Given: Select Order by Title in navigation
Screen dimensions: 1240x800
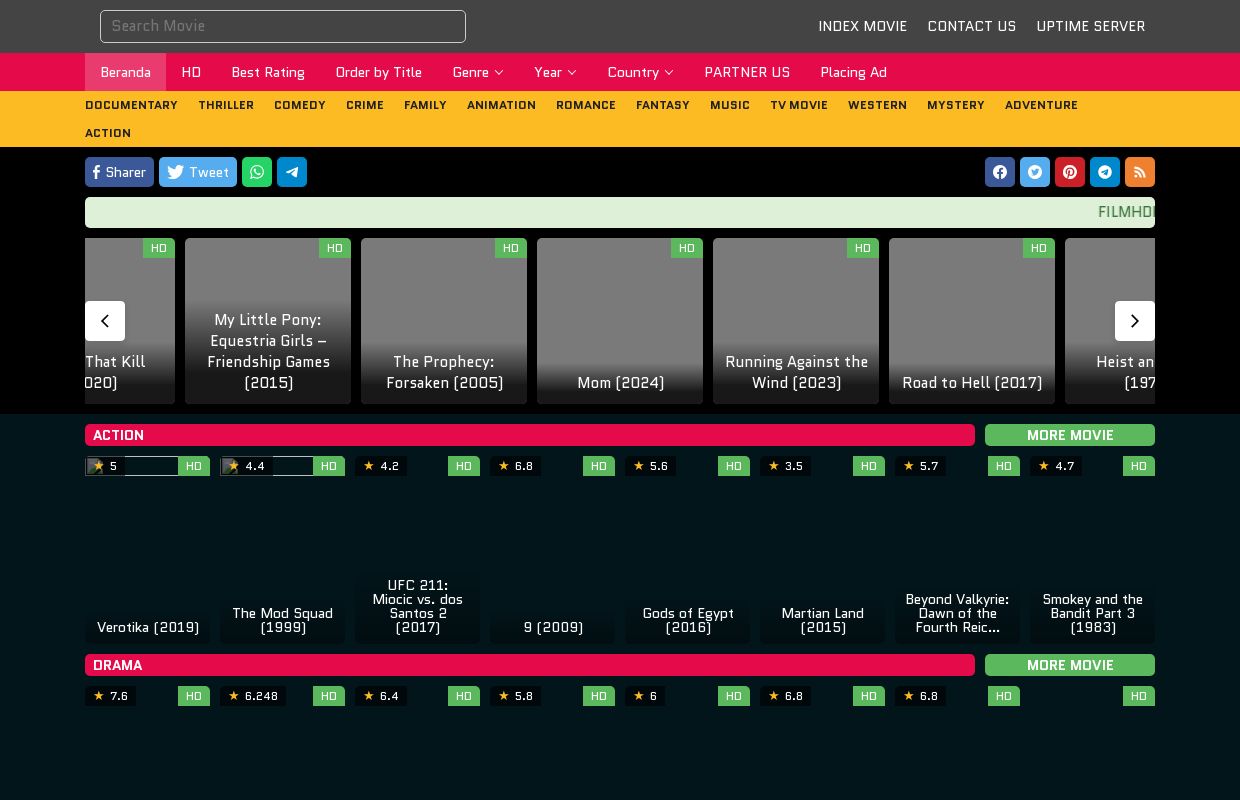Looking at the screenshot, I should (x=378, y=72).
